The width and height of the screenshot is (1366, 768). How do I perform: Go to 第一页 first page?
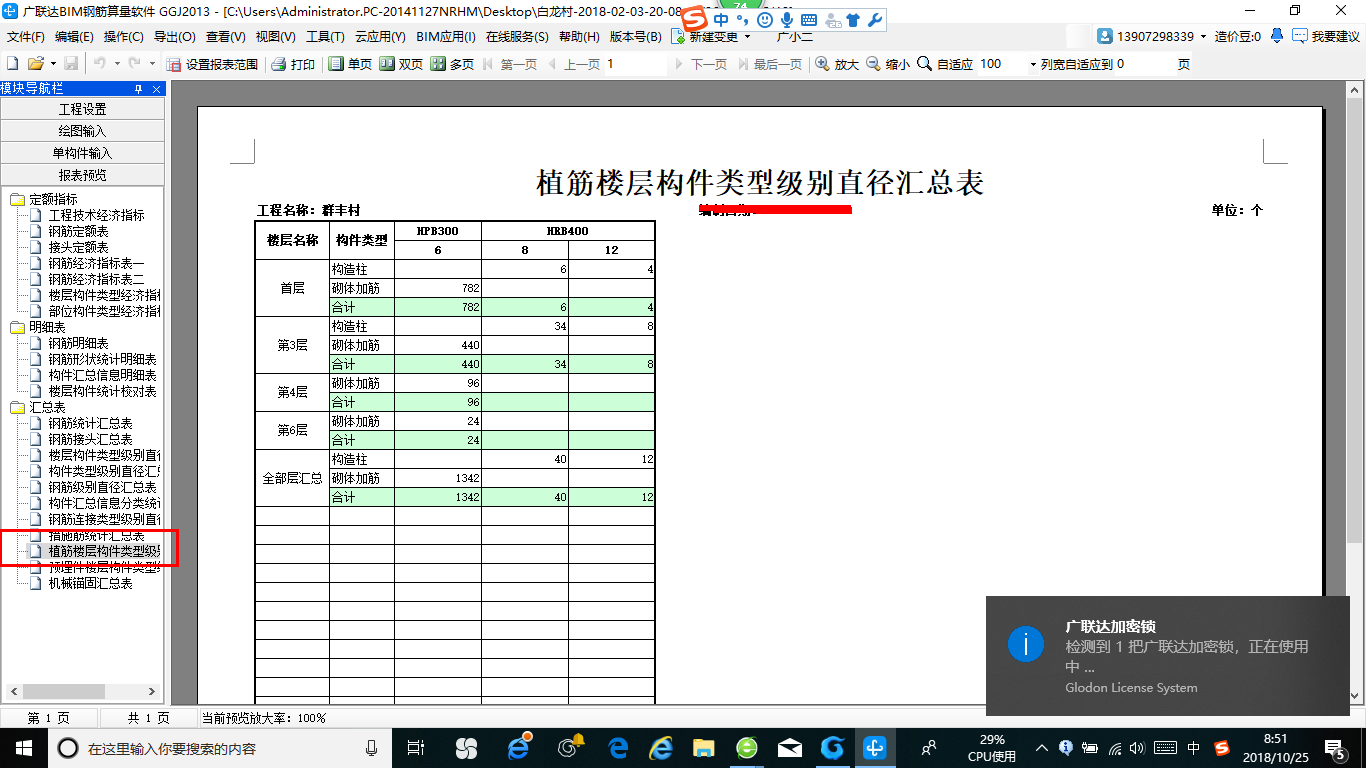click(x=510, y=64)
